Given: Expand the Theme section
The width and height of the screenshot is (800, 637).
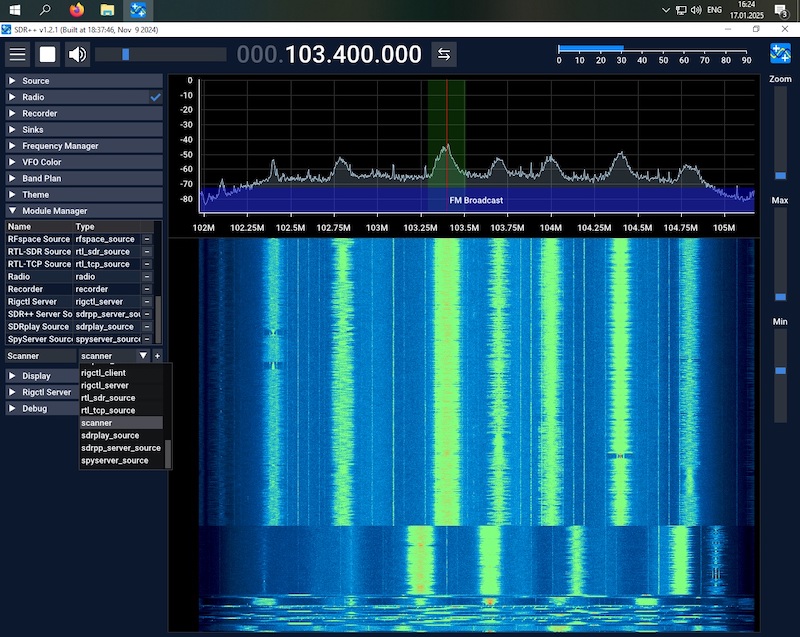Looking at the screenshot, I should click(84, 195).
